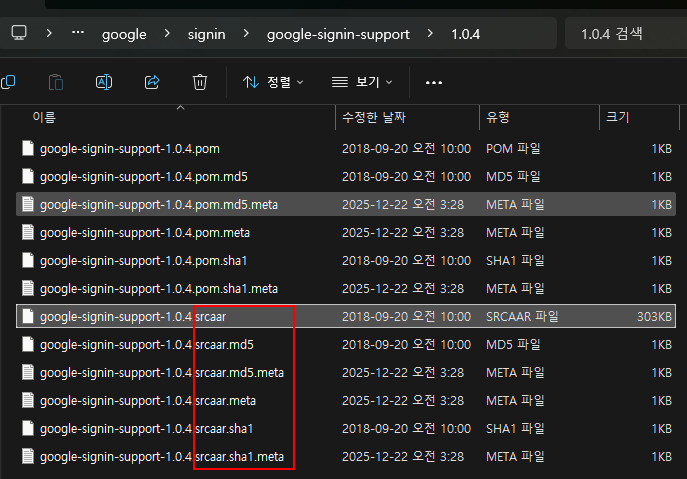The width and height of the screenshot is (687, 479).
Task: Expand the chevron after signin breadcrumb
Action: 246,33
